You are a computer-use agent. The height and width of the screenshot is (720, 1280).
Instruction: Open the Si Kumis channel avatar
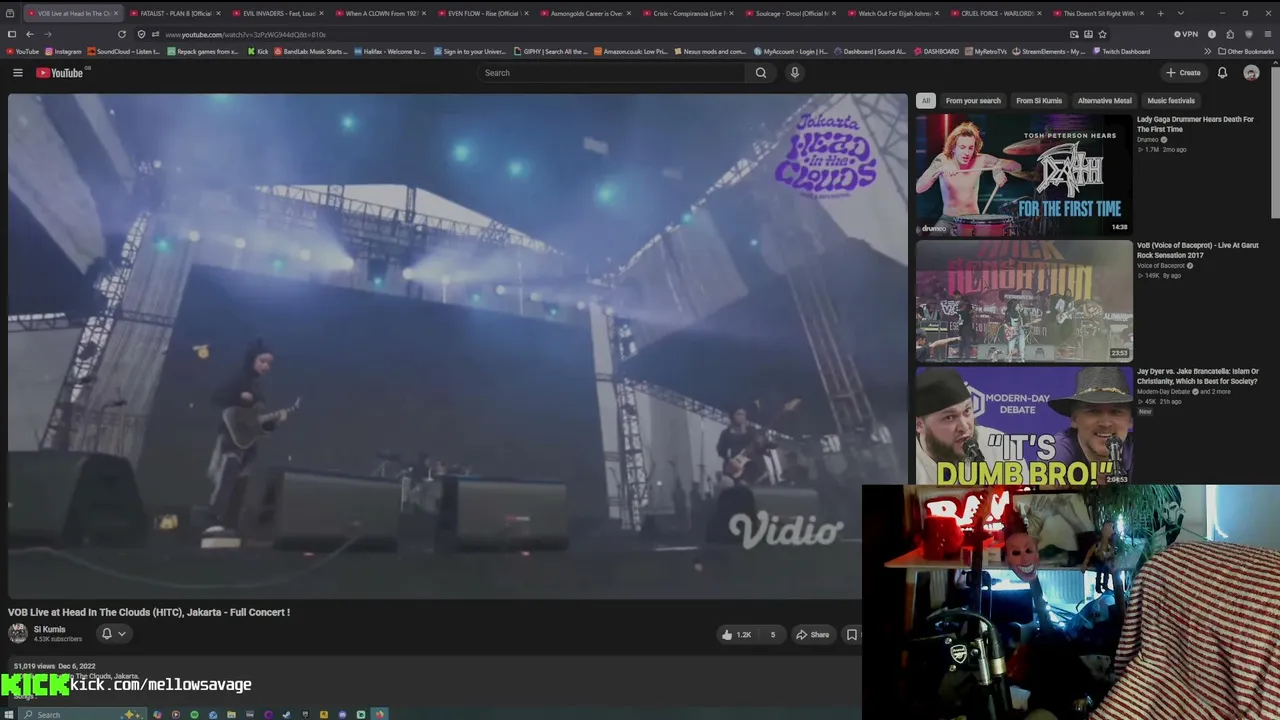(18, 633)
